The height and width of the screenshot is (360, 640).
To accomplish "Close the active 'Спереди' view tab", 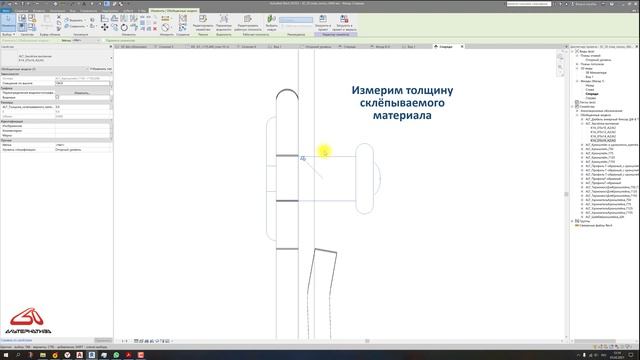I will click(x=462, y=47).
